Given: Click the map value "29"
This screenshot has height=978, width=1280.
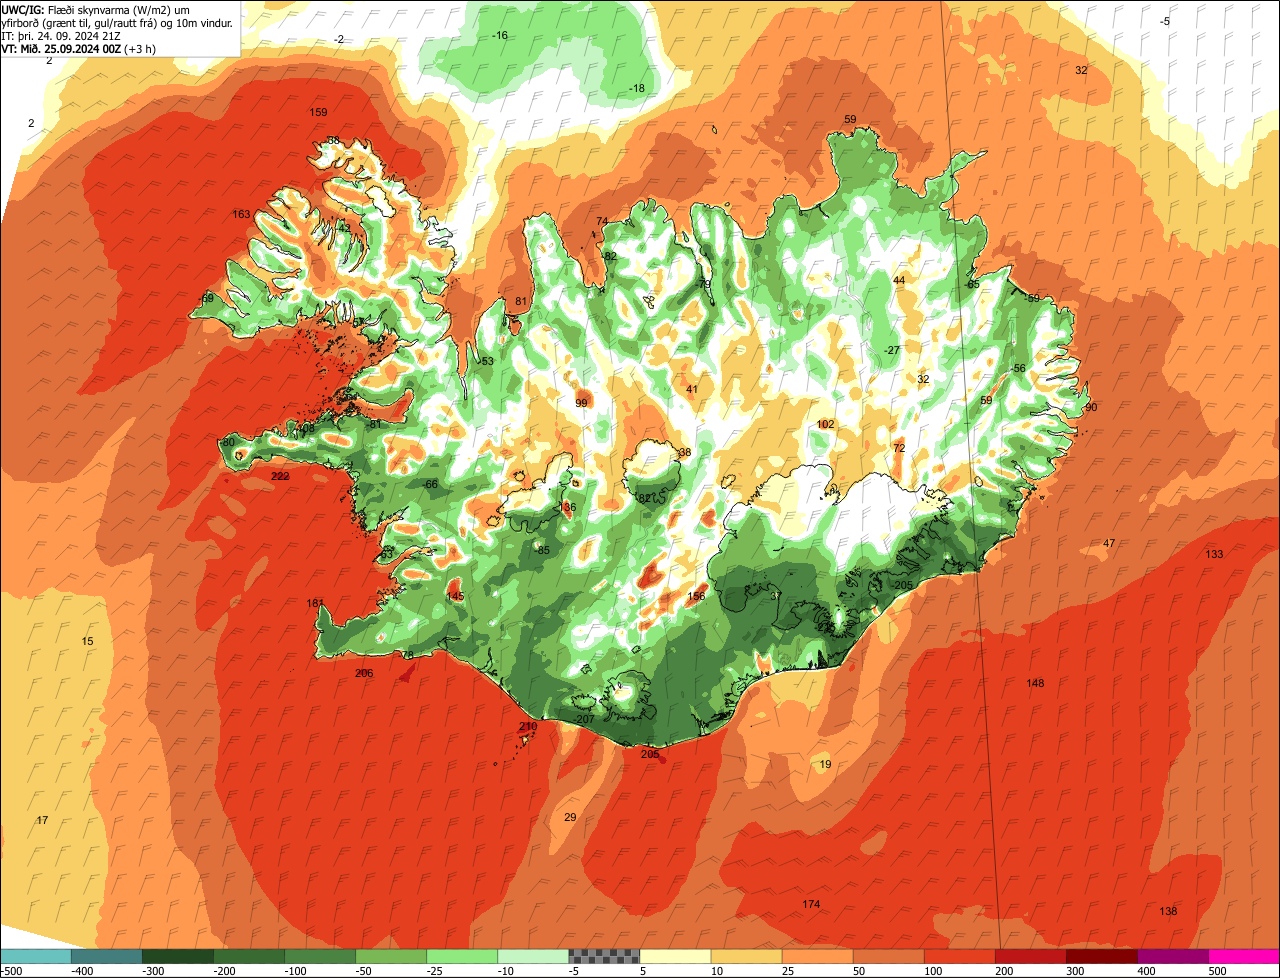Looking at the screenshot, I should coord(570,817).
